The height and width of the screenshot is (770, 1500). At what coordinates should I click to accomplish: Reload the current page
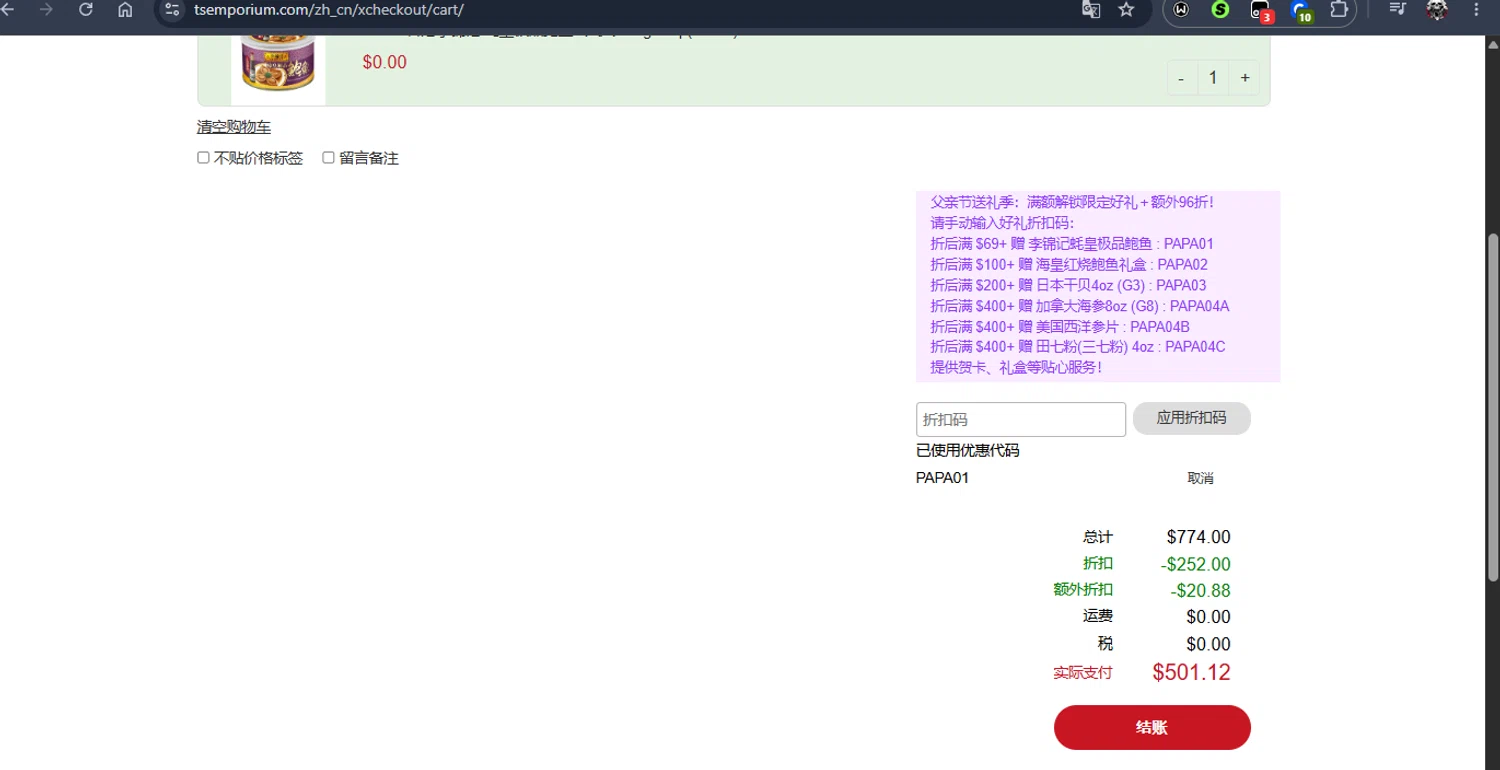tap(86, 9)
